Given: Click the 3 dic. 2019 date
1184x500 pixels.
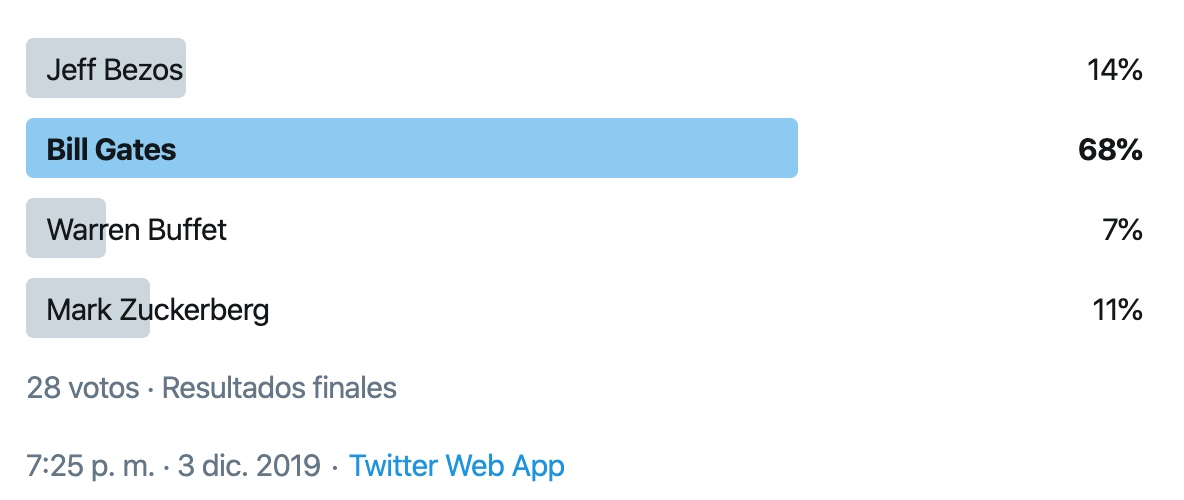Looking at the screenshot, I should [249, 466].
